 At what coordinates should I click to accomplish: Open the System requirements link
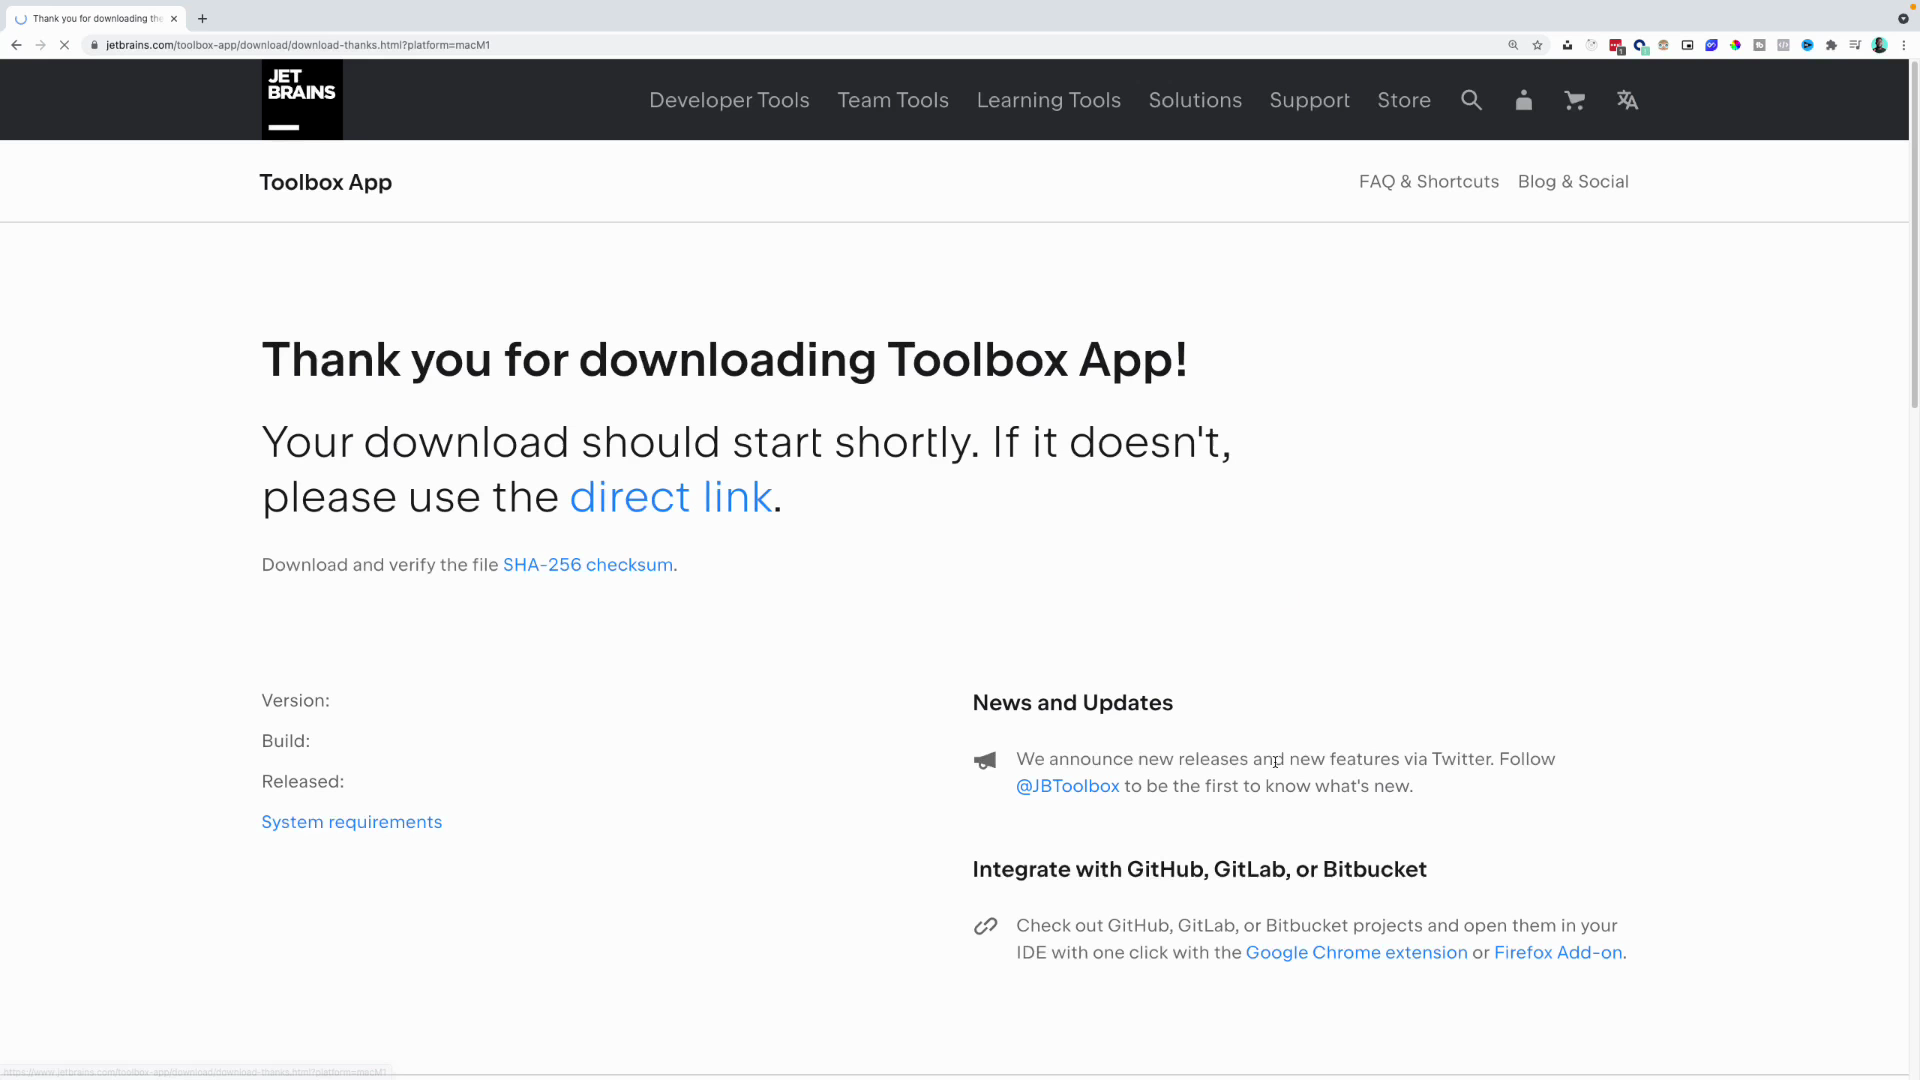pyautogui.click(x=352, y=822)
